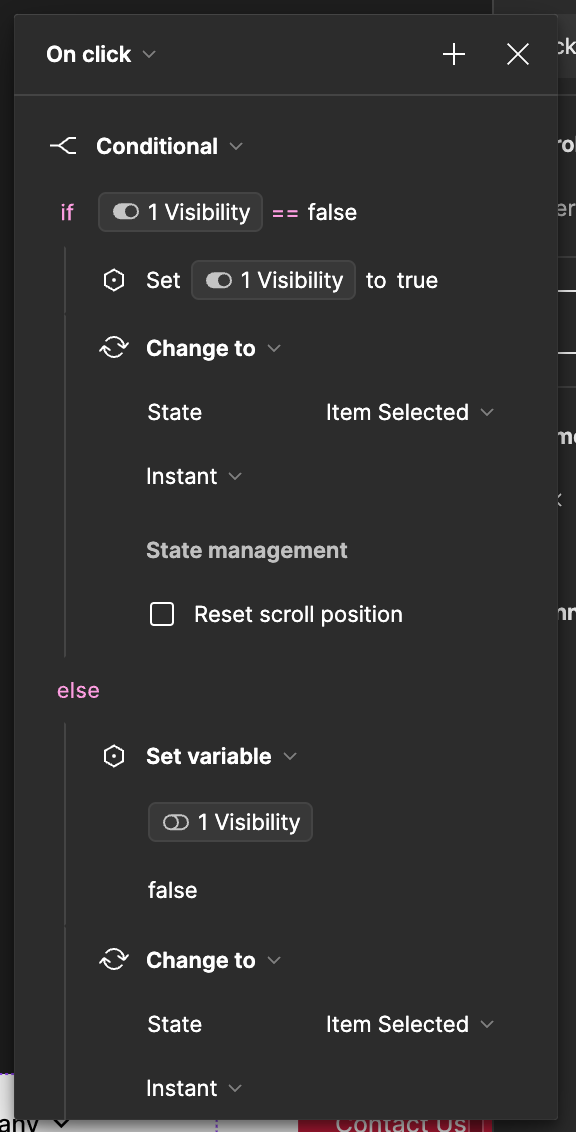Screen dimensions: 576x1132
Task: Click the 1 Visibility chip in Set row
Action: pos(274,280)
